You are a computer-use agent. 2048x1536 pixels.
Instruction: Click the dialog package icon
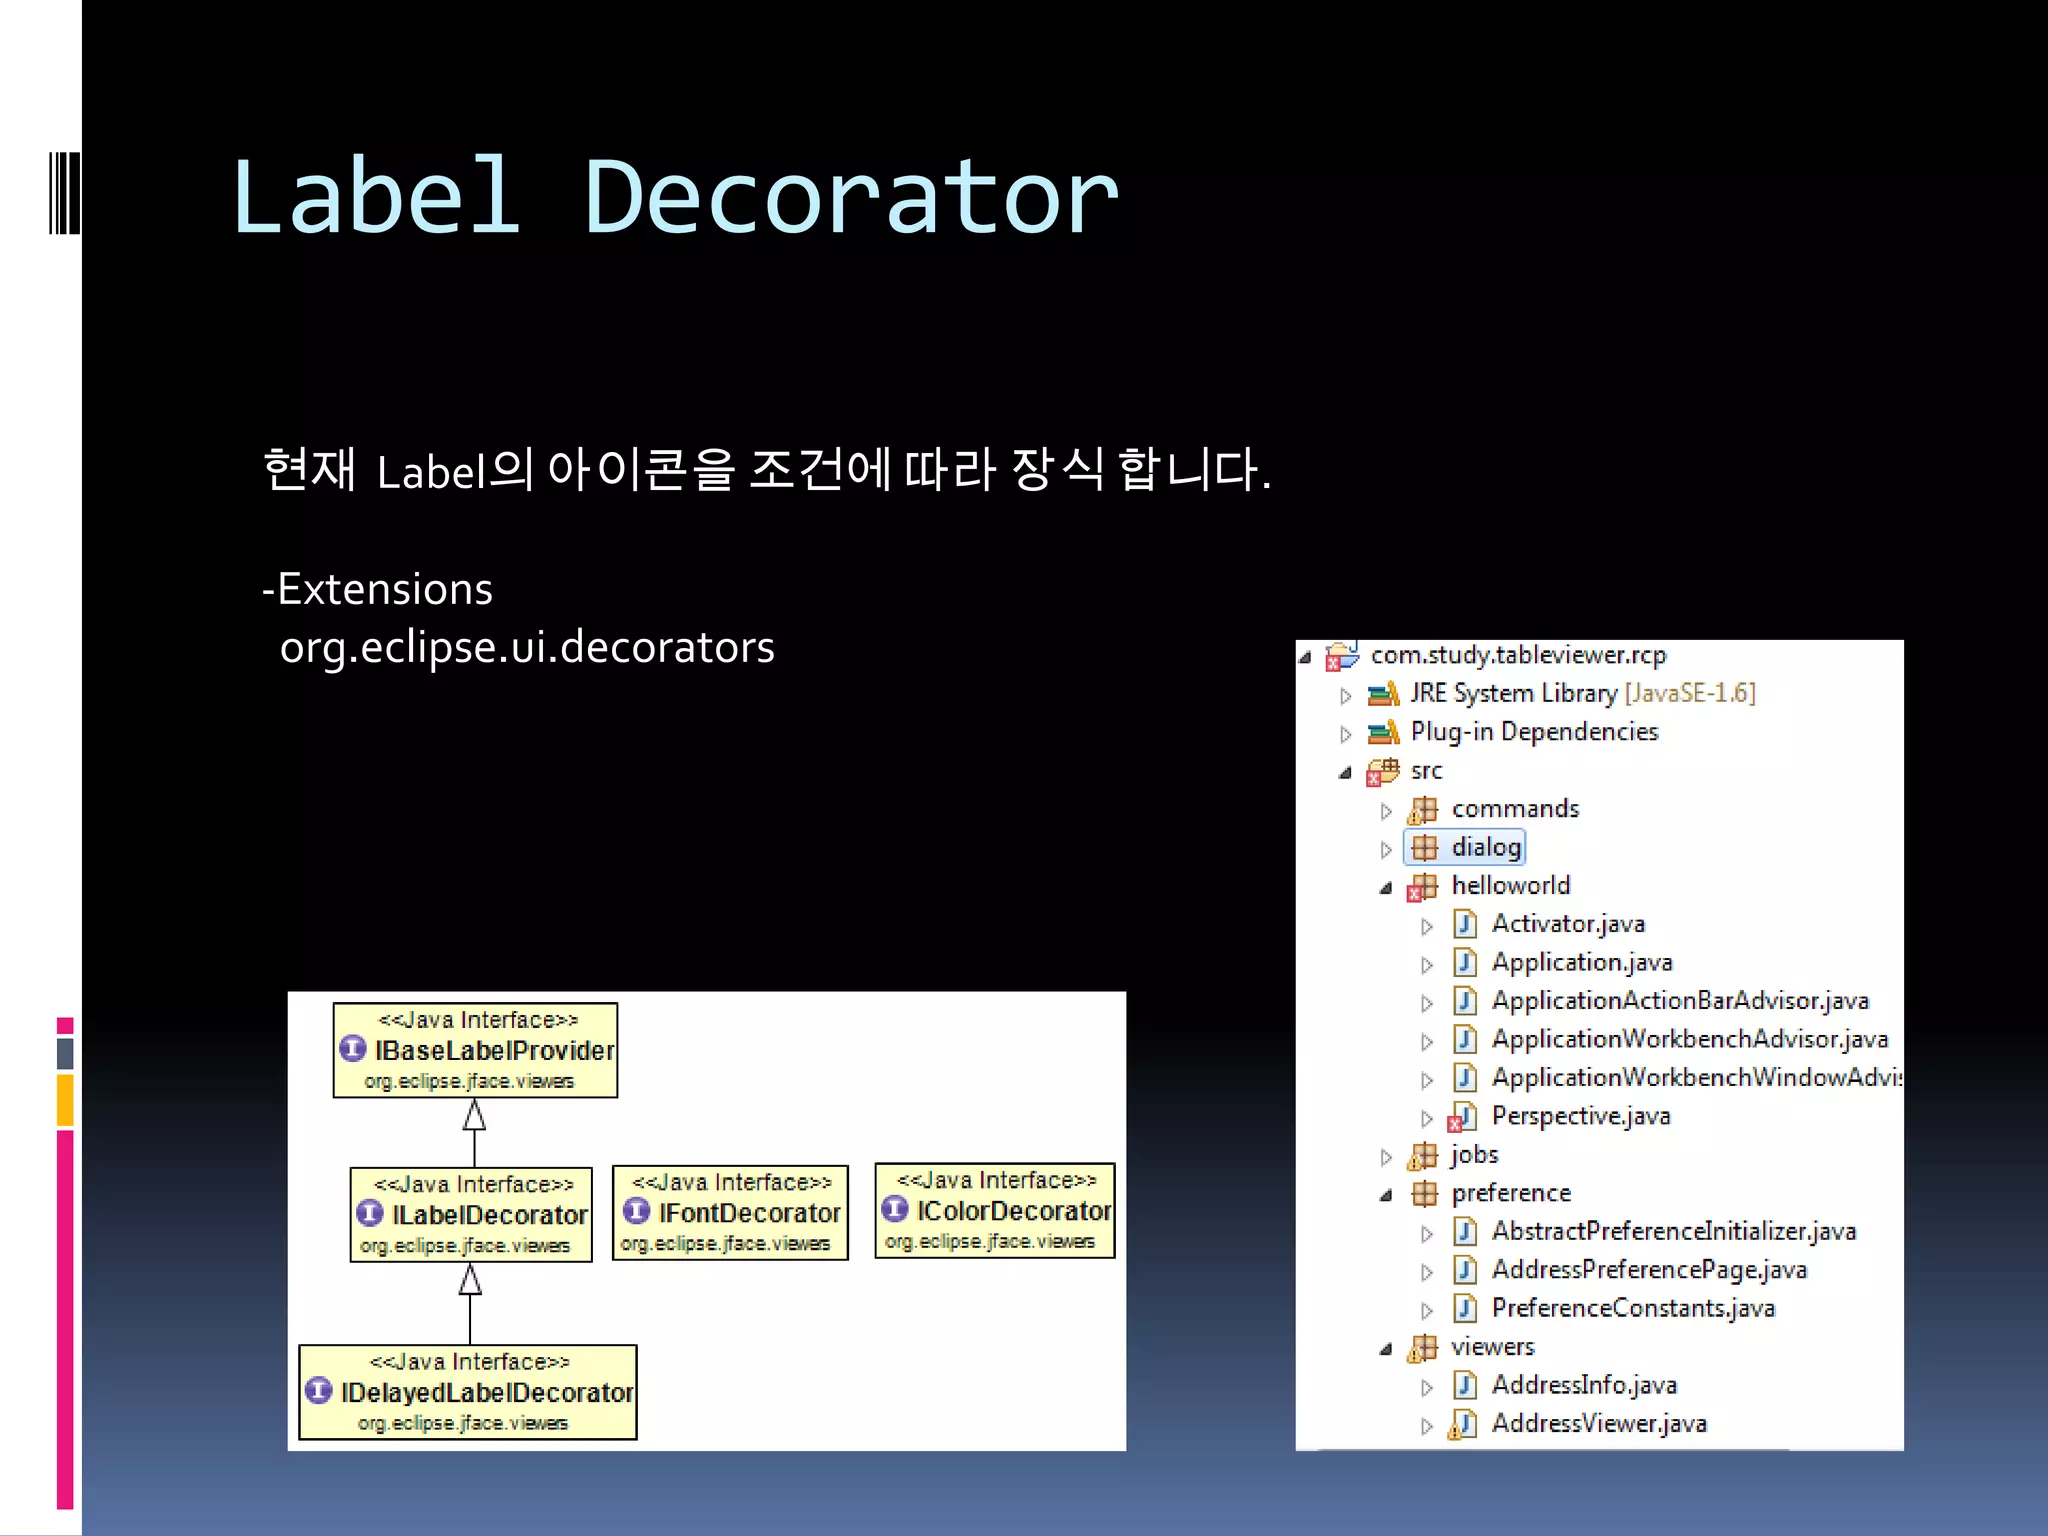1424,848
